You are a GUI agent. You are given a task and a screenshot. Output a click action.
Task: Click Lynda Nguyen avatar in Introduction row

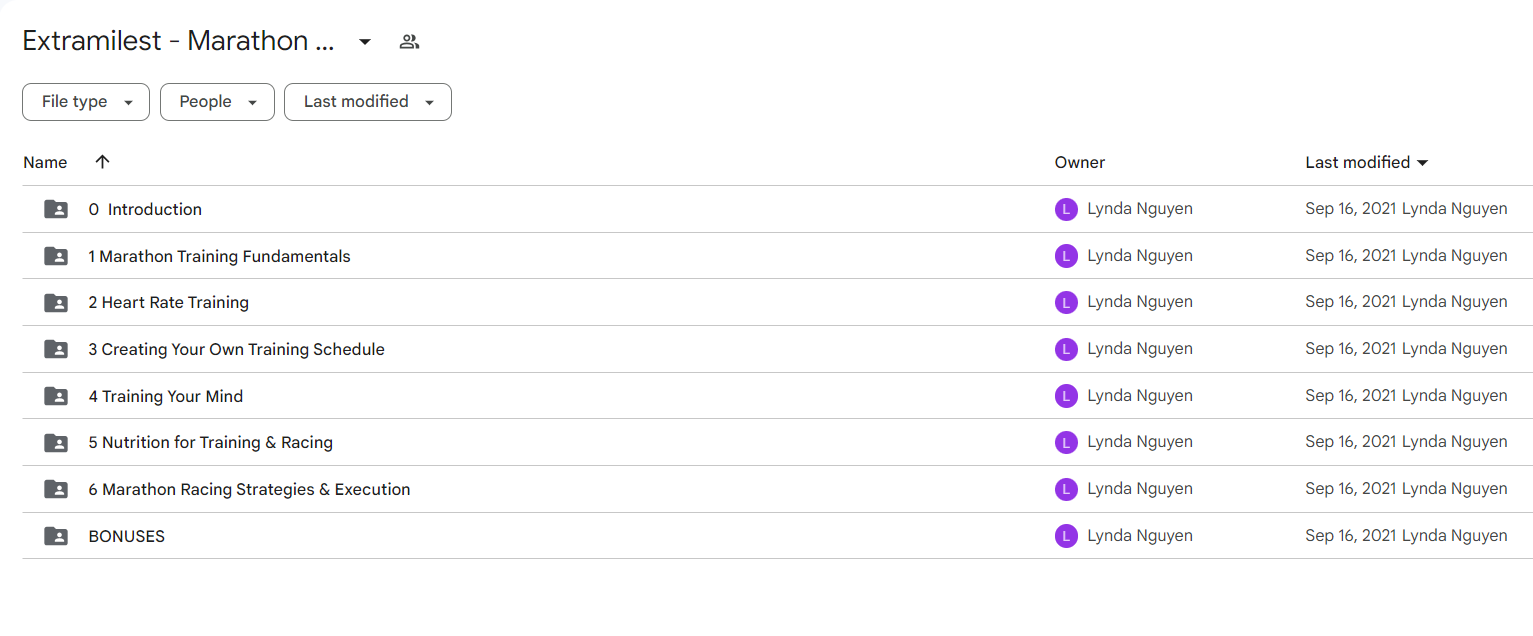click(x=1066, y=209)
